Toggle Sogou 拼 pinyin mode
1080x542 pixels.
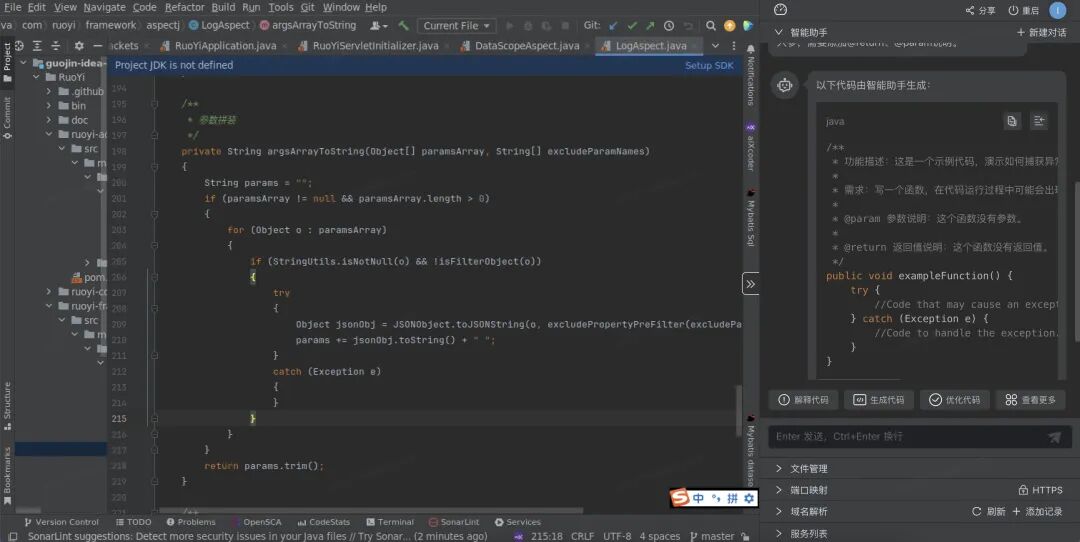point(732,498)
